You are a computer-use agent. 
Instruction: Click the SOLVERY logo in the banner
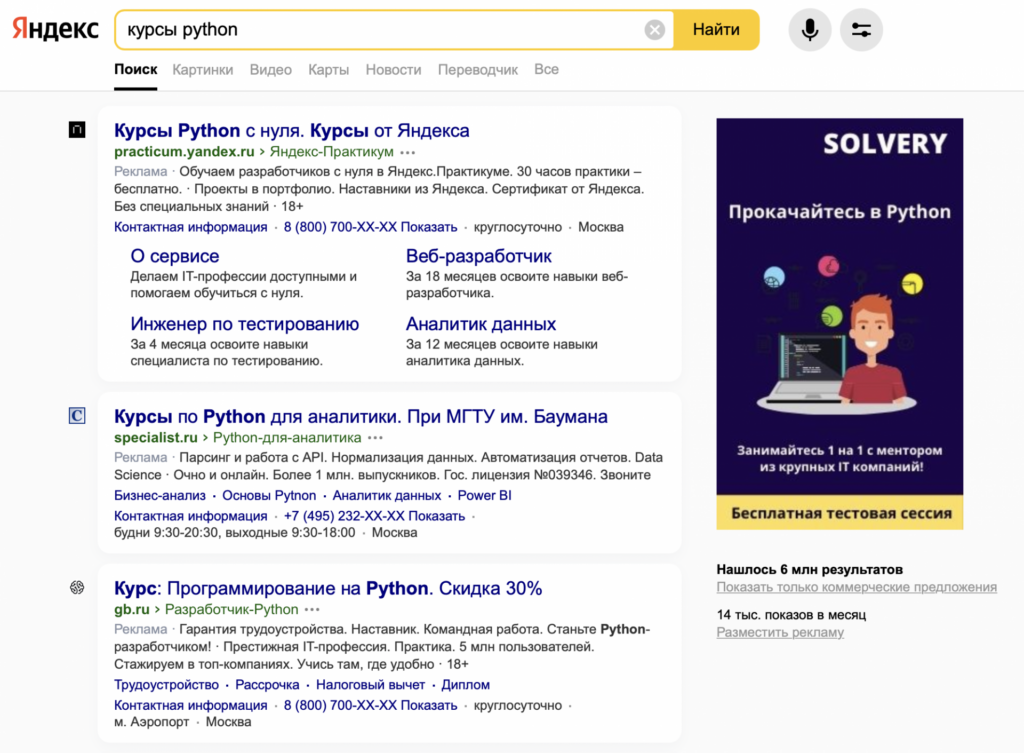pyautogui.click(x=888, y=143)
